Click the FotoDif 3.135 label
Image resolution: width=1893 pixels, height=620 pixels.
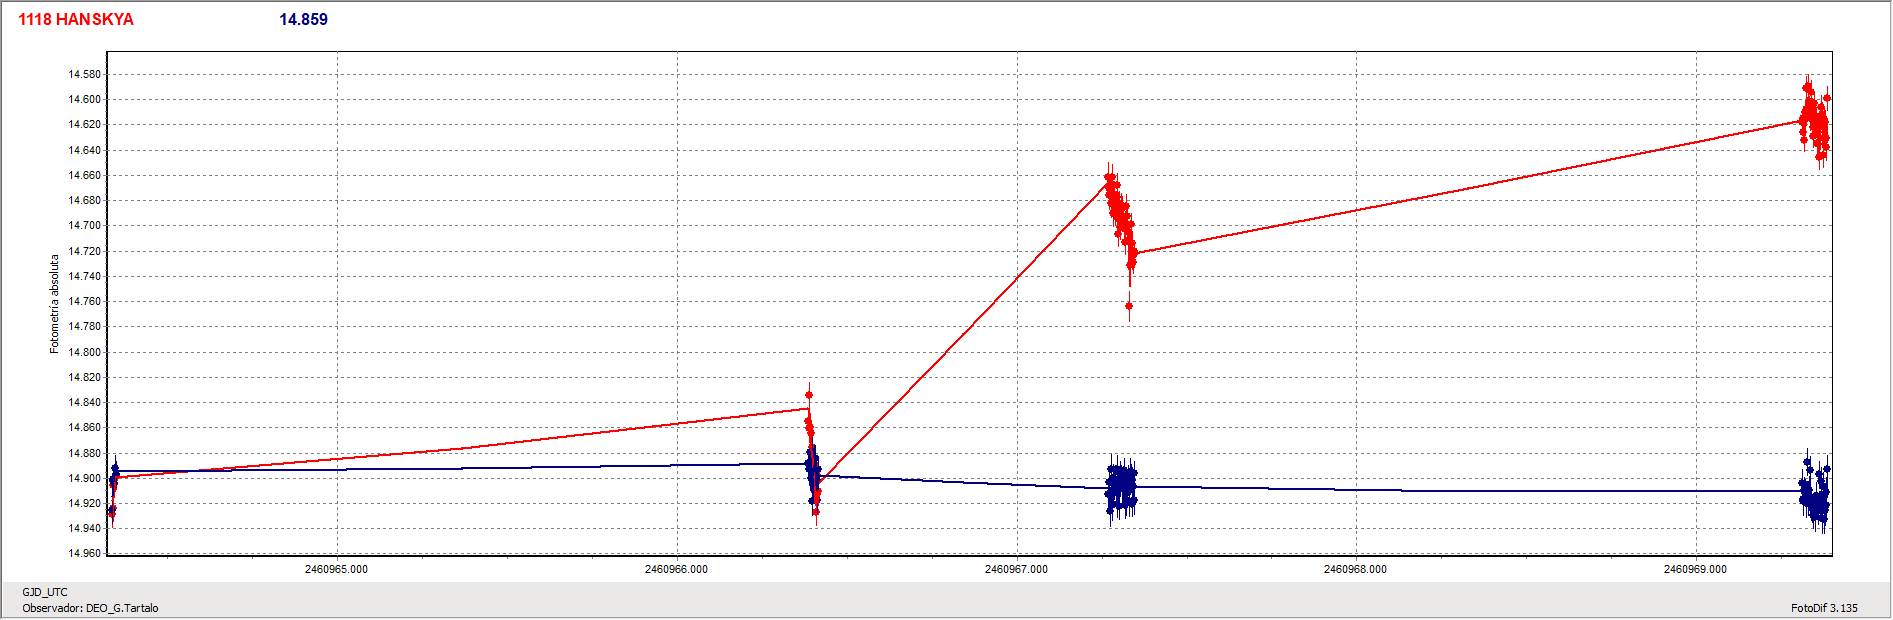point(1824,608)
